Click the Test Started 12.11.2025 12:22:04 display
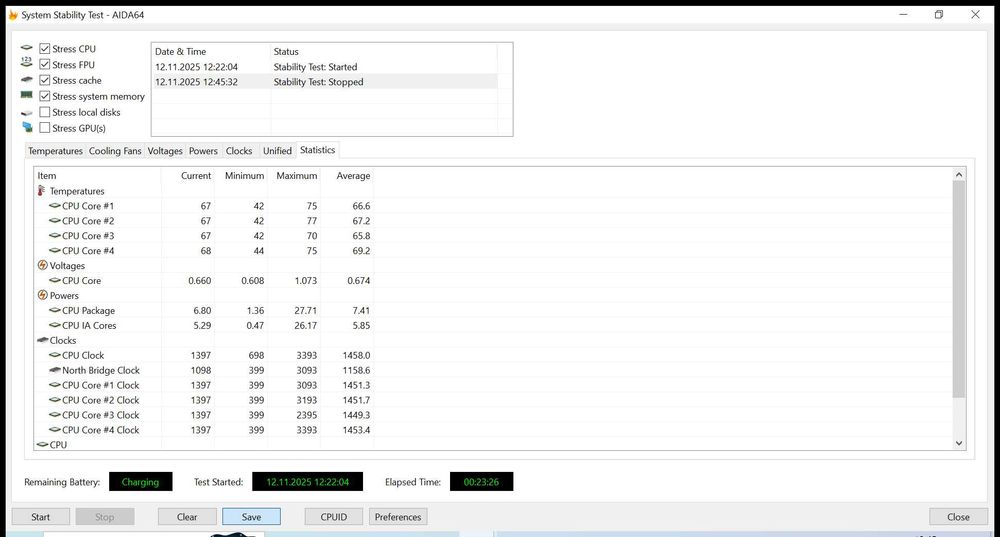The height and width of the screenshot is (537, 1000). point(307,482)
